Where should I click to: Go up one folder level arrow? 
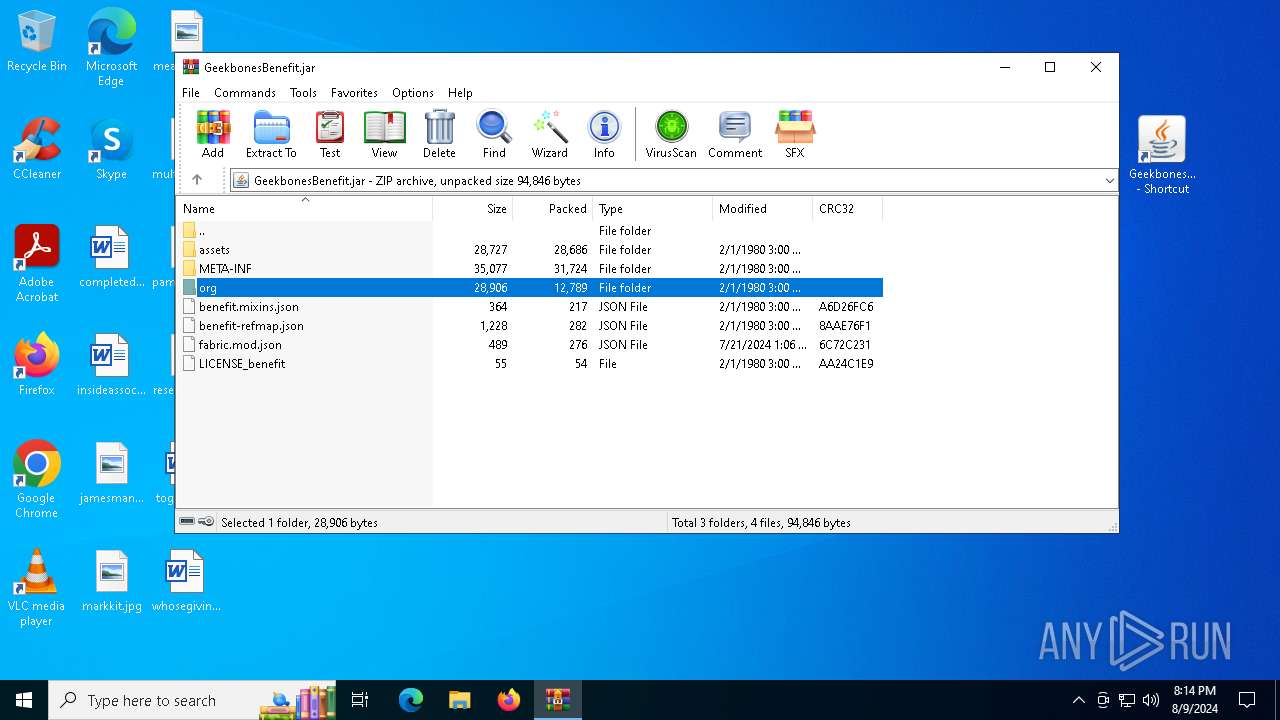pos(197,180)
